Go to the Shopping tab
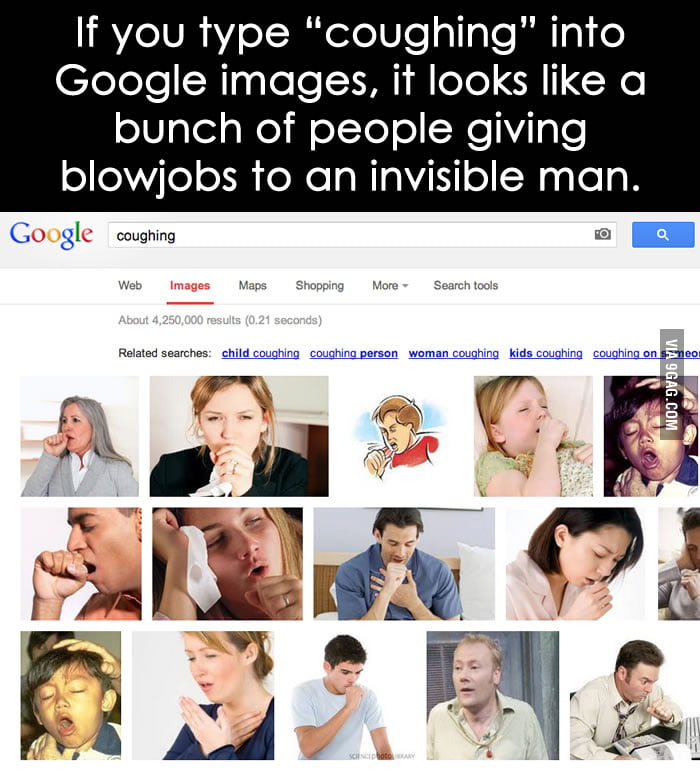Screen dimensions: 700x770 coord(320,285)
